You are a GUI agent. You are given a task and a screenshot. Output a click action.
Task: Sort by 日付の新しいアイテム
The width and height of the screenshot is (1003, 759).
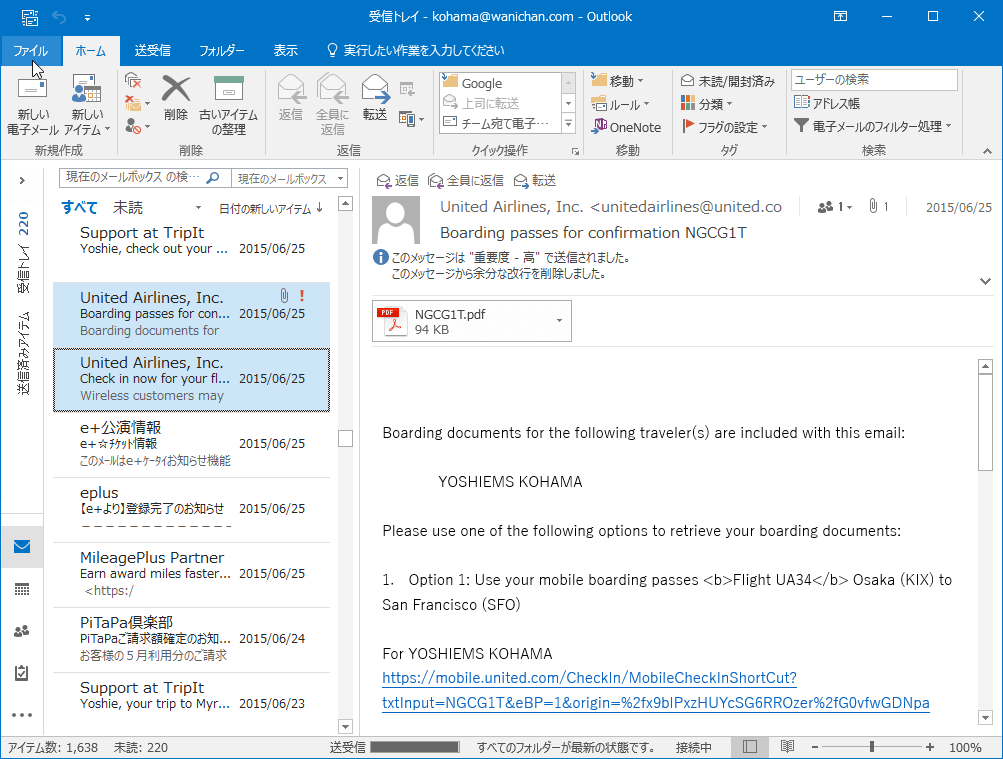tap(271, 208)
